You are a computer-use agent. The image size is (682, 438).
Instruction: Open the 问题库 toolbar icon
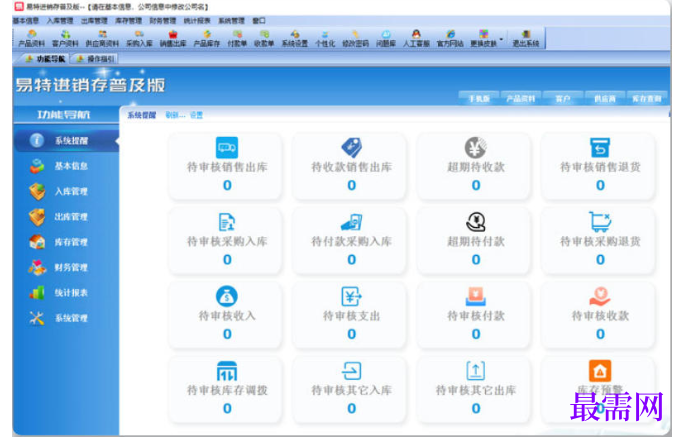(386, 39)
